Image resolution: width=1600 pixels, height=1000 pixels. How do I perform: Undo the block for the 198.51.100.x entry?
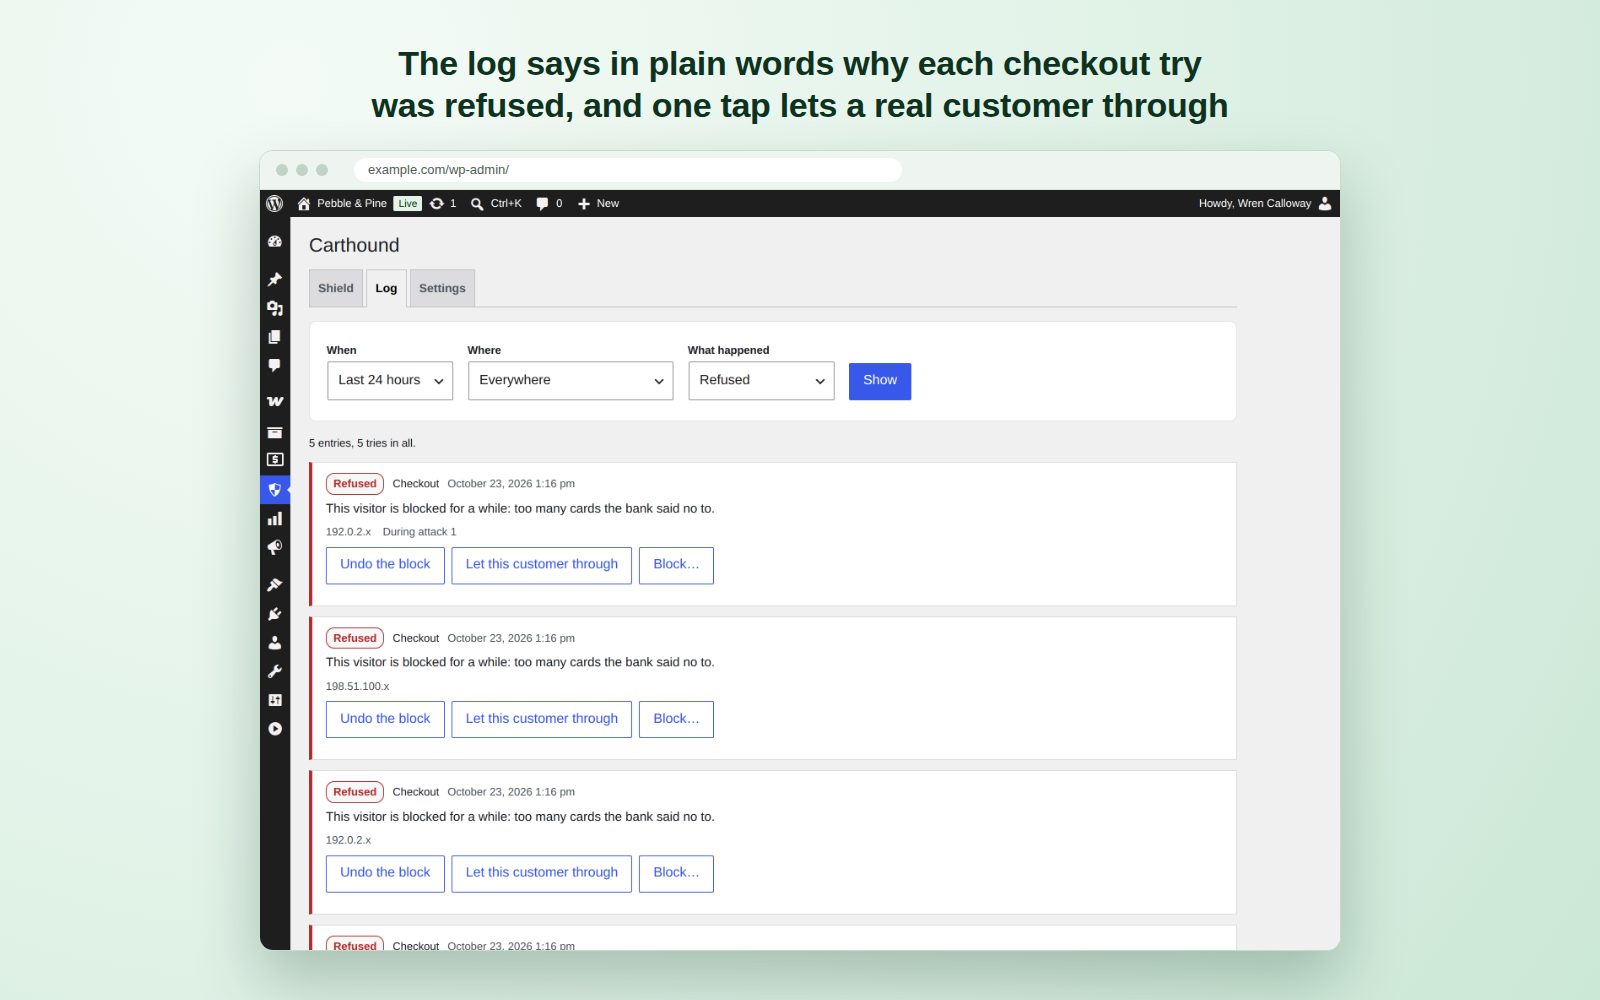coord(385,719)
